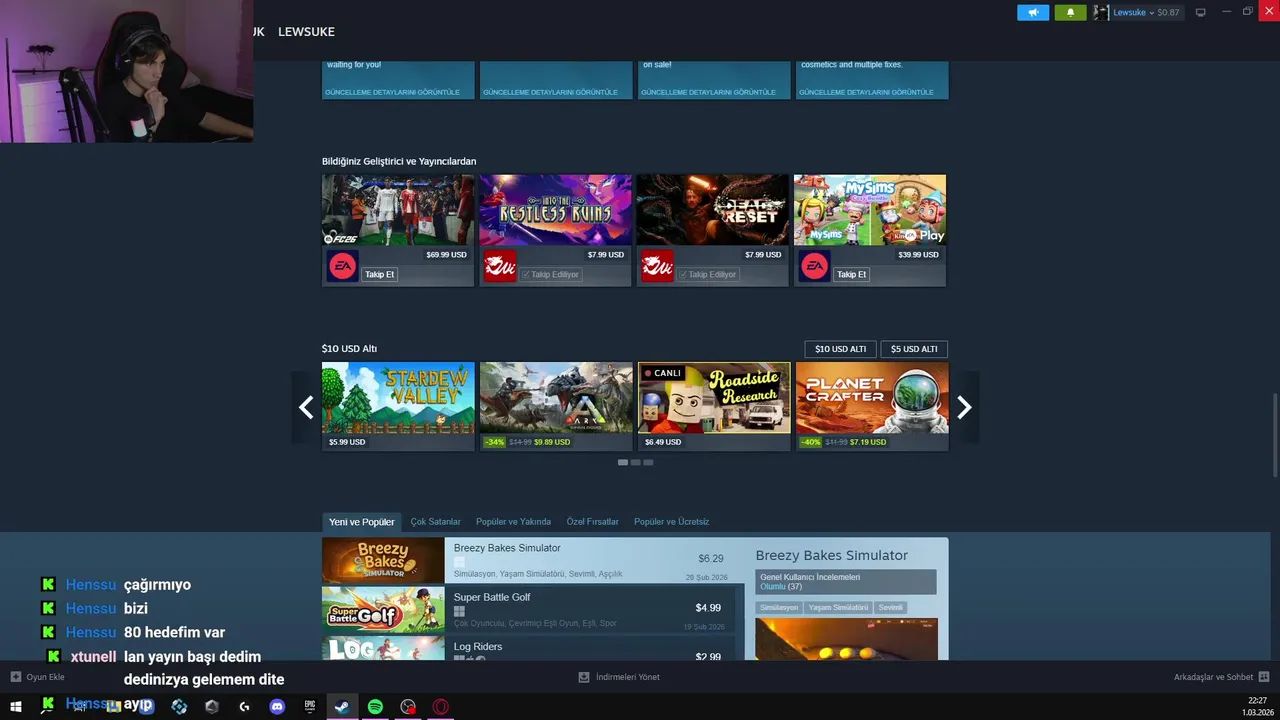Click the Simülasyon tag in preview panel

(779, 607)
